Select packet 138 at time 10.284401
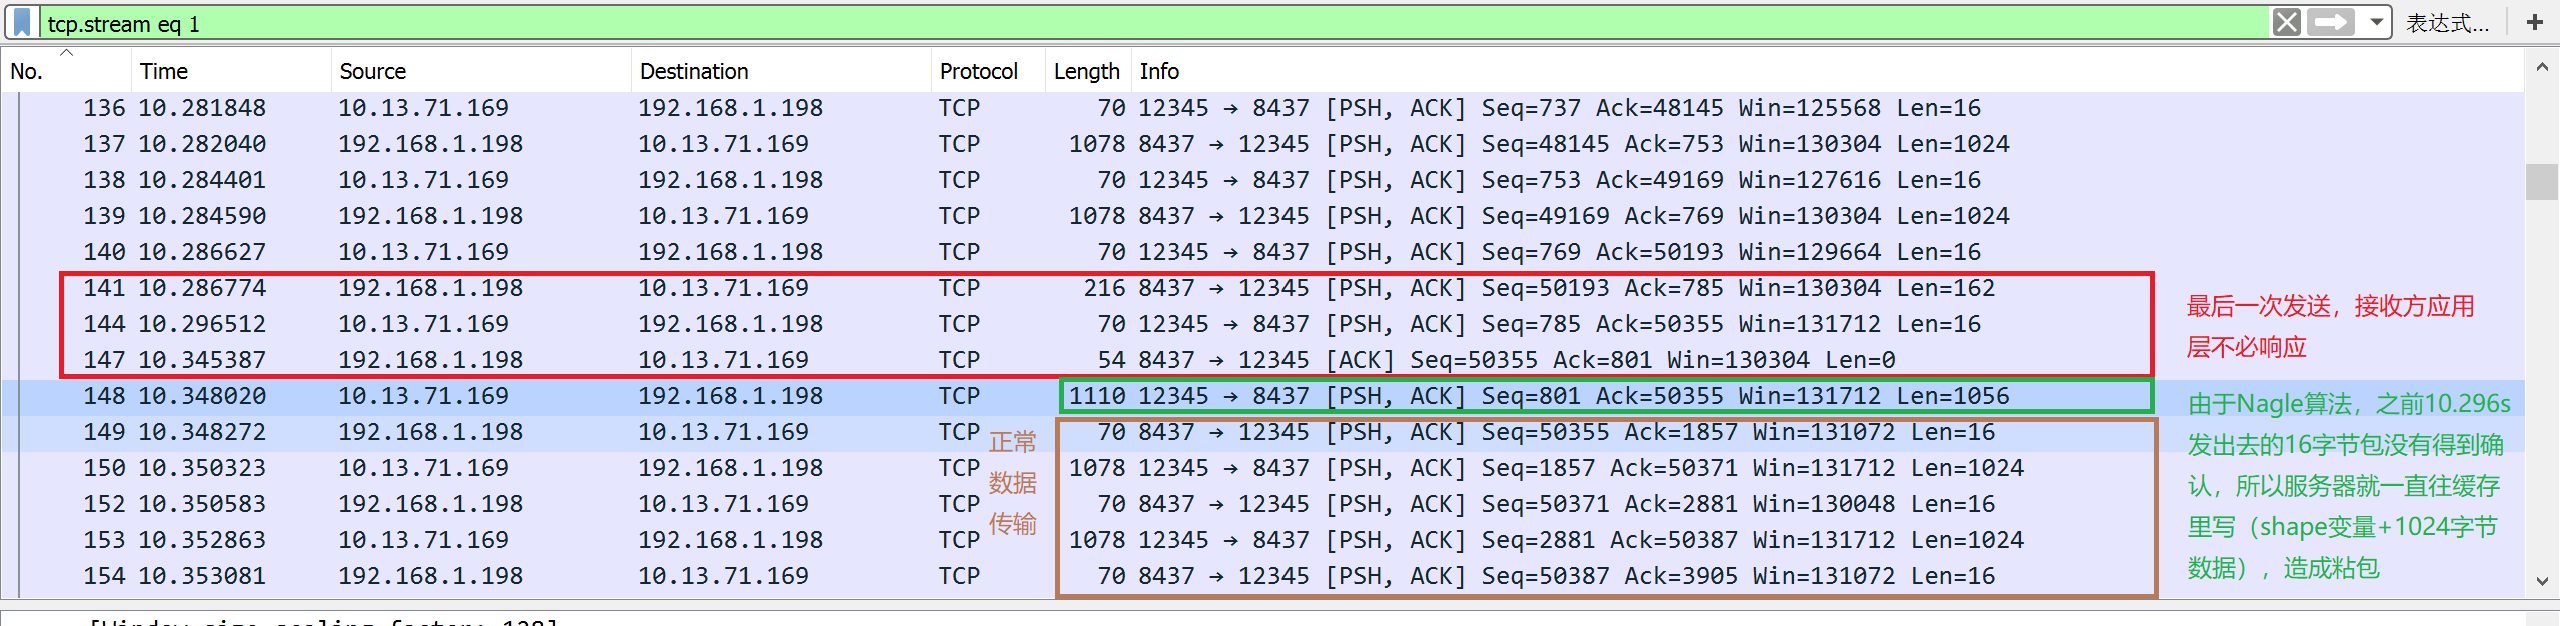The image size is (2560, 626). point(1262,180)
